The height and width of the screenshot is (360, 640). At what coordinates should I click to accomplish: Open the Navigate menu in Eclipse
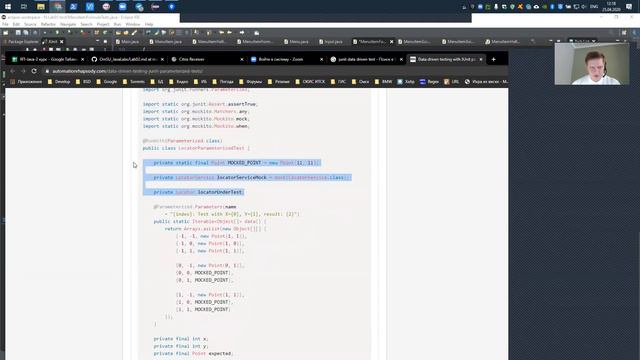tap(68, 24)
